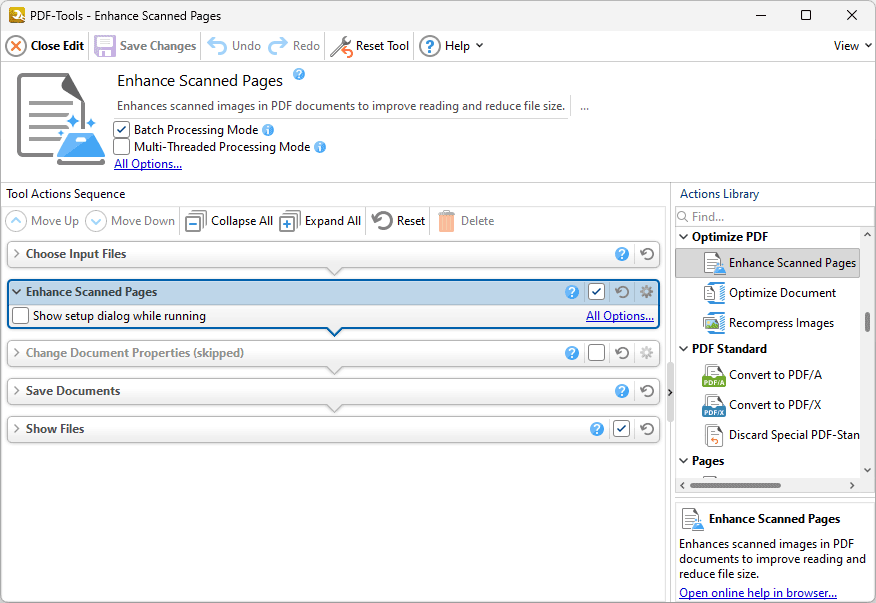Screen dimensions: 876x603
Task: Click the Expand All toolbar item
Action: pos(320,220)
